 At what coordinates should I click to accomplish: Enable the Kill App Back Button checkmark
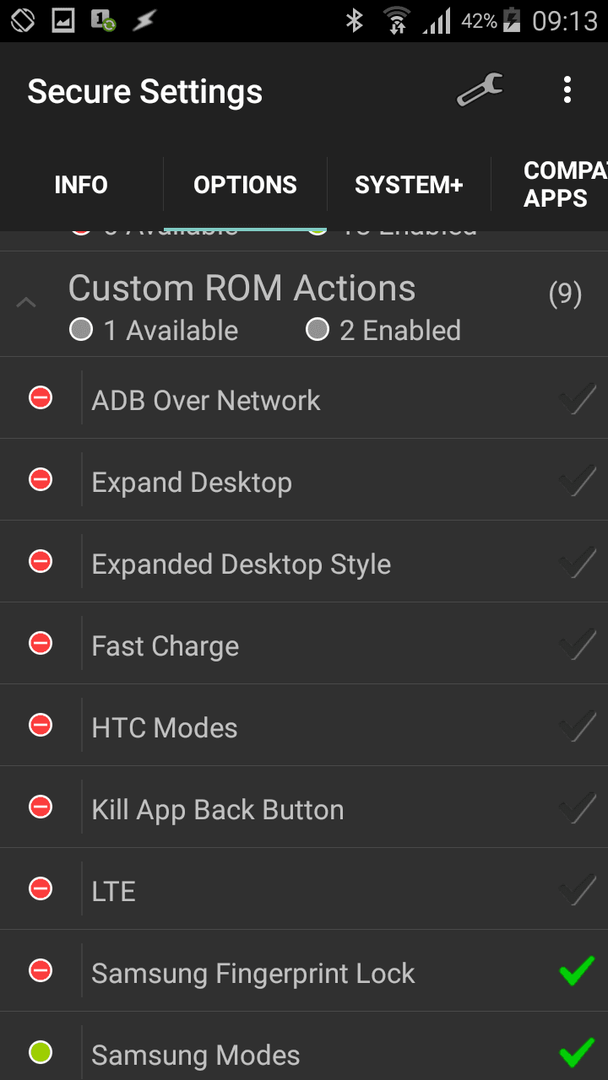coord(577,808)
